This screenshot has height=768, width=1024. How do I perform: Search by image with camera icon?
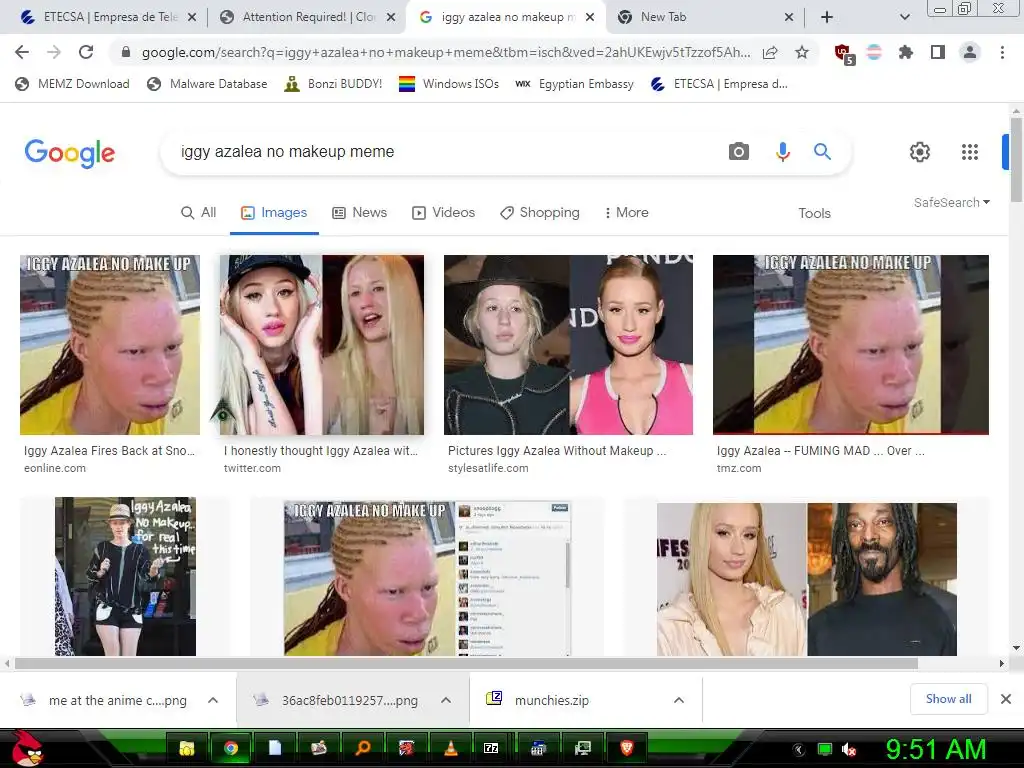[739, 152]
